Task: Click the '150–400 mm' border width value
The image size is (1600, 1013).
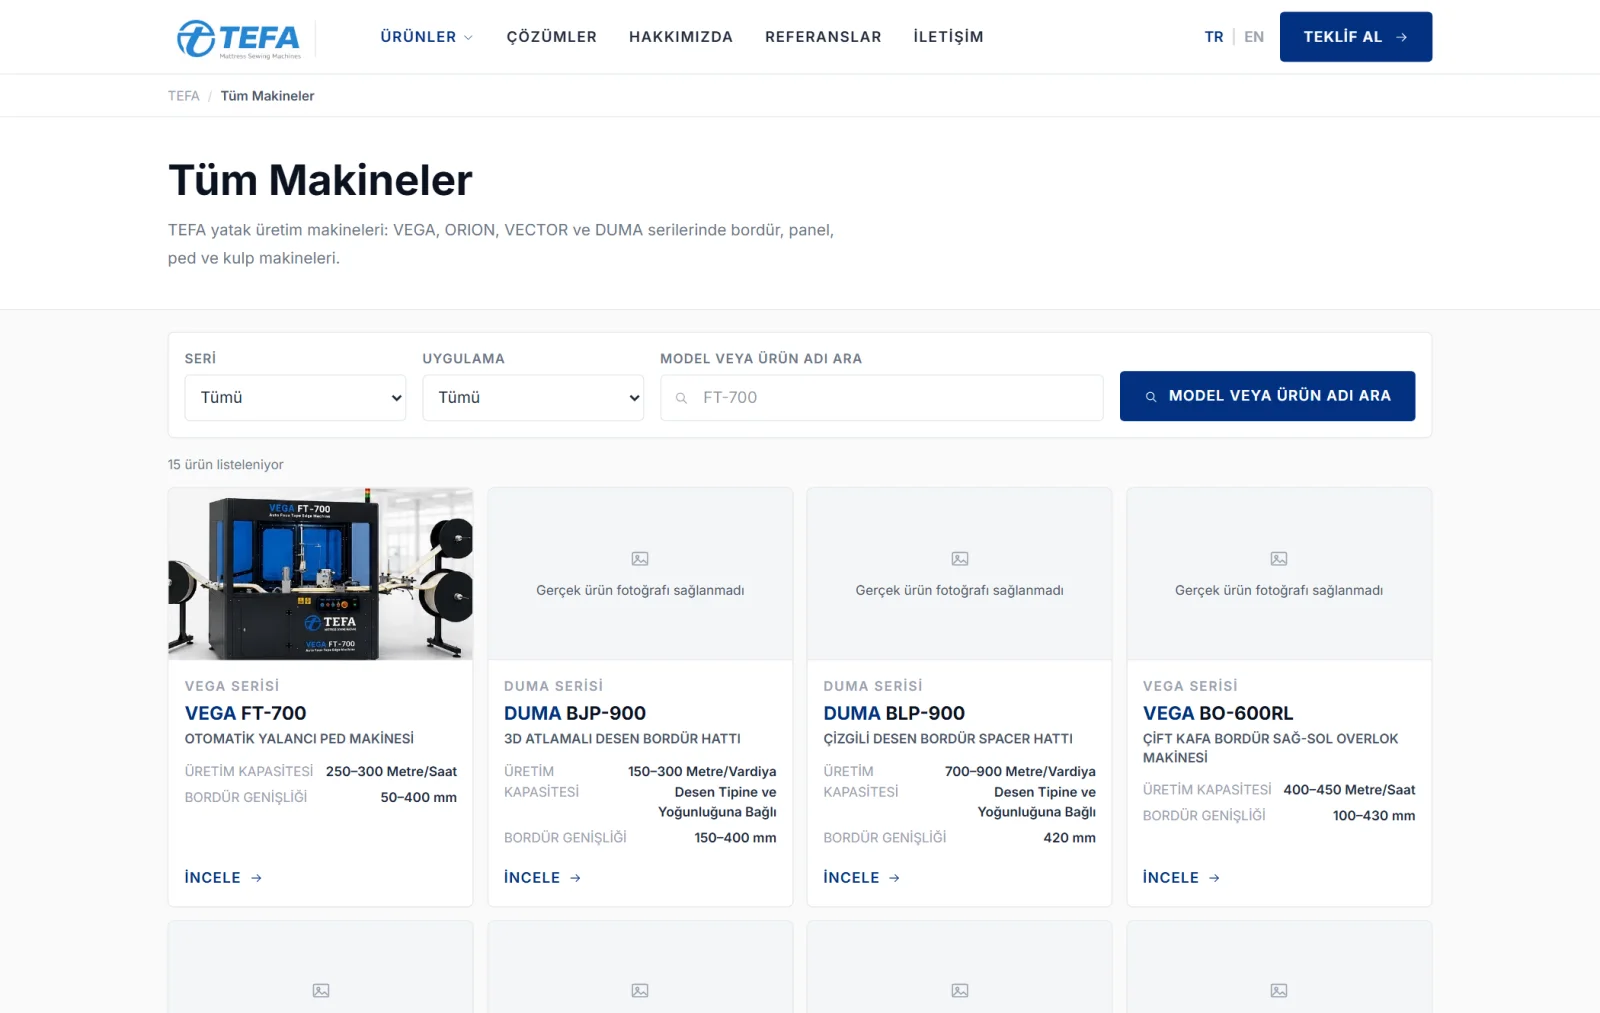Action: (735, 838)
